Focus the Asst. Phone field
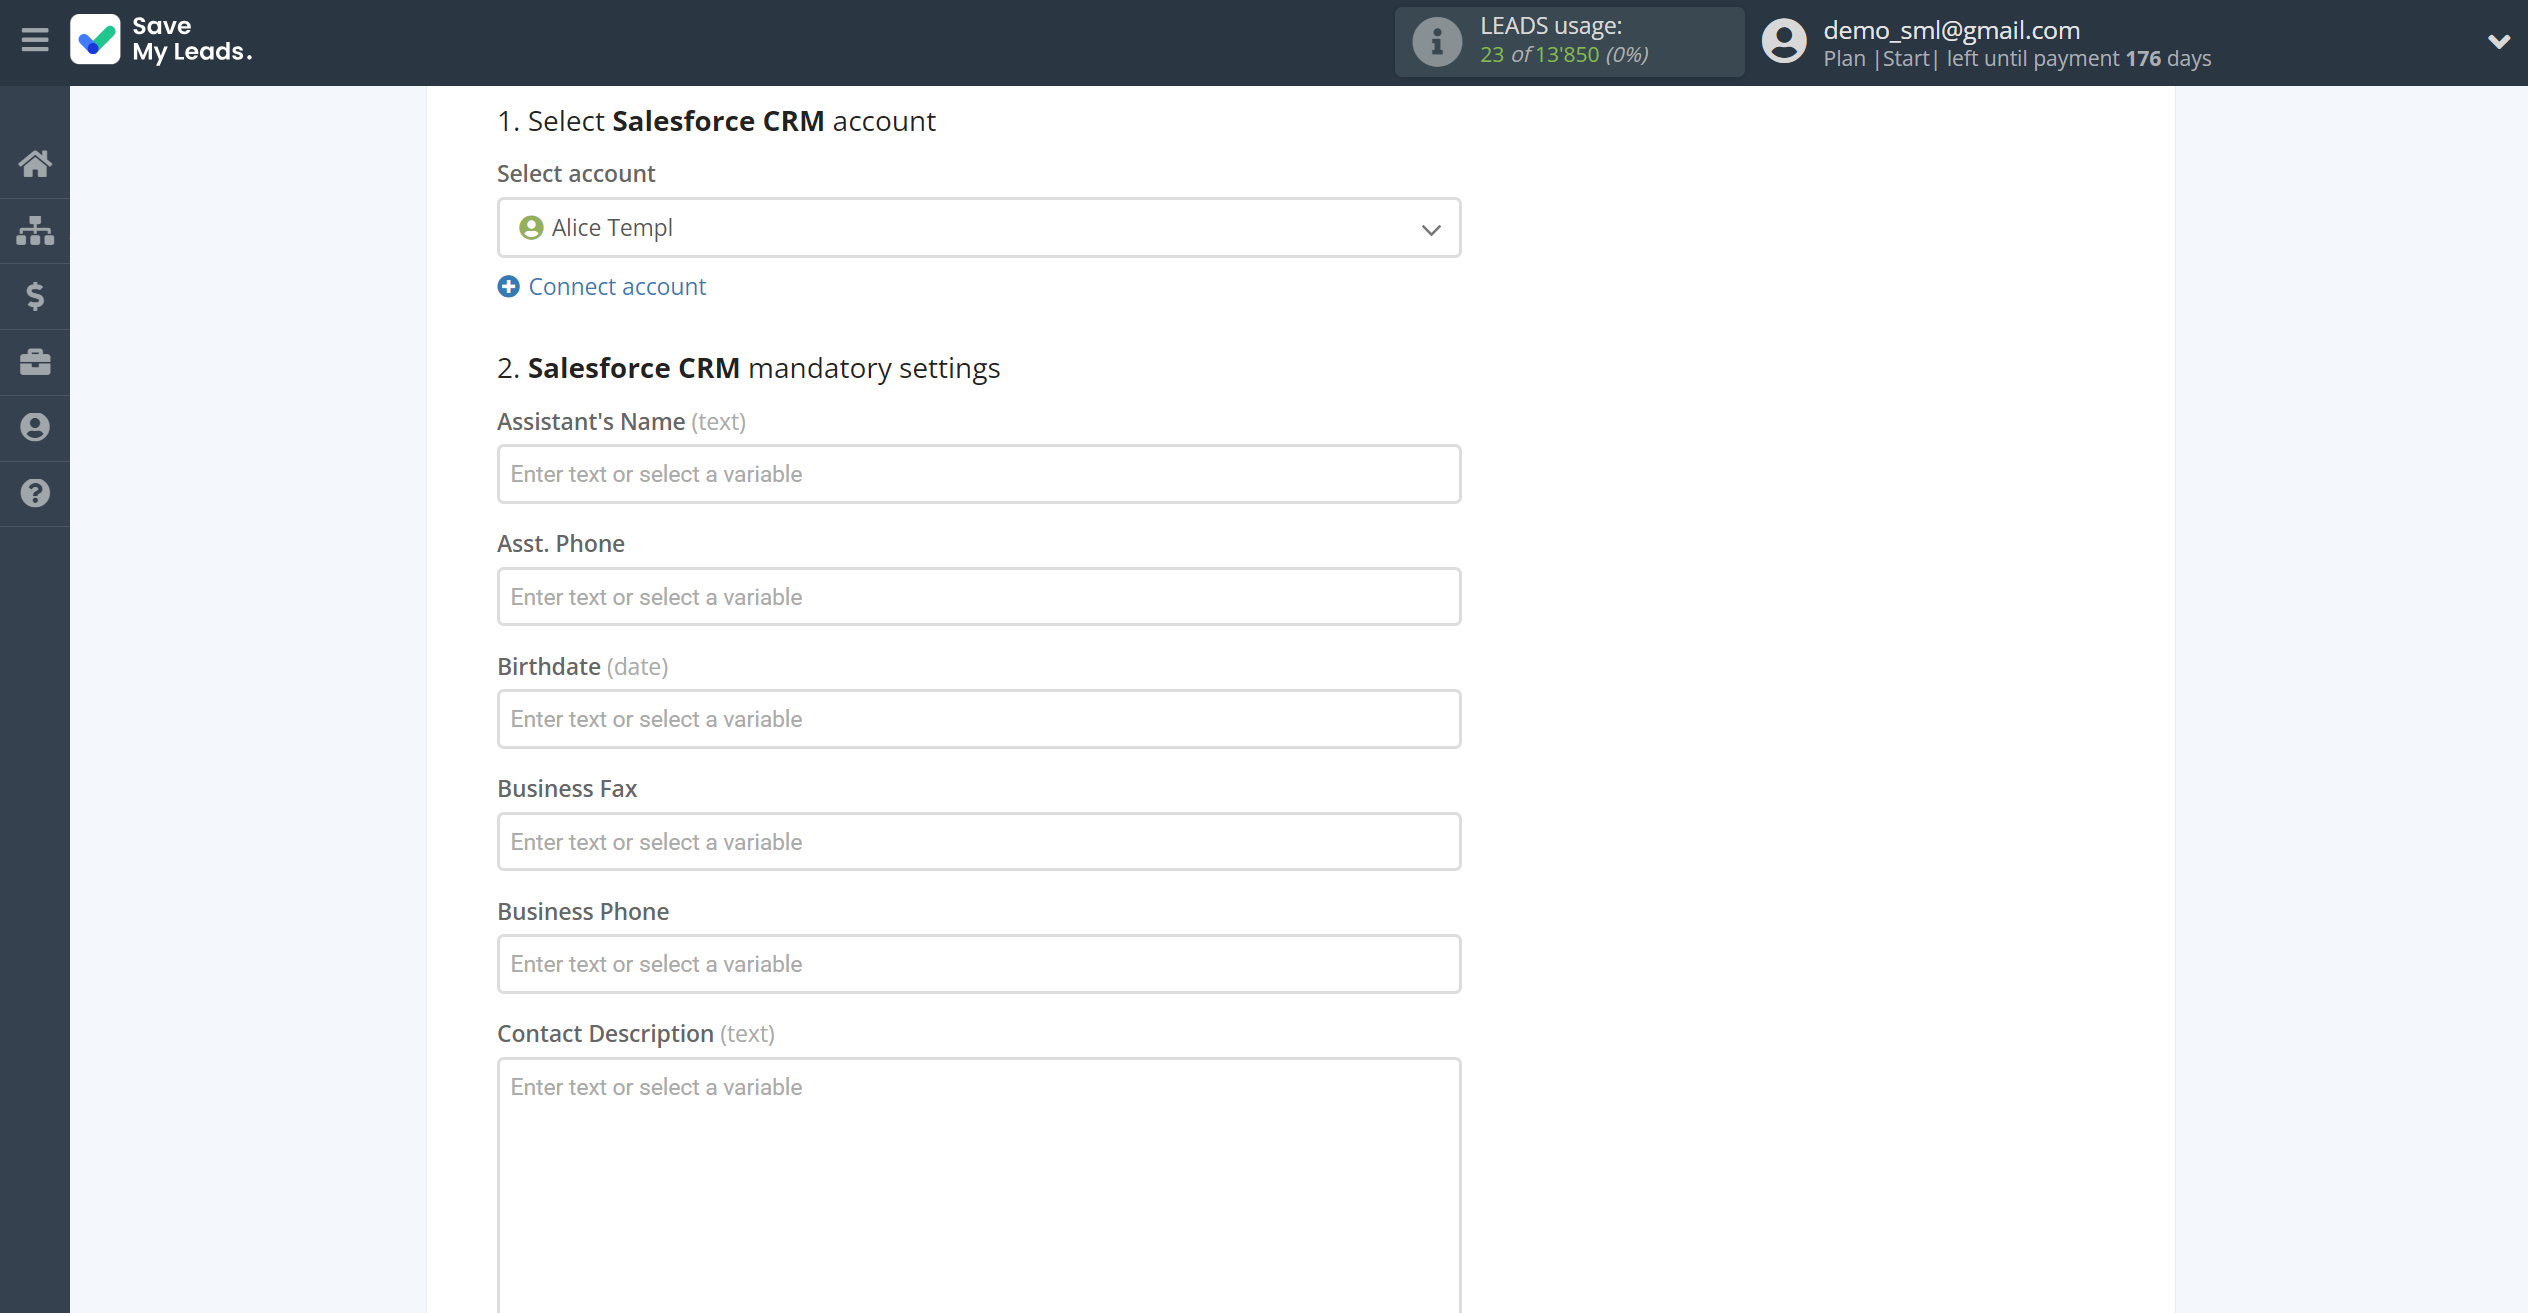The height and width of the screenshot is (1313, 2528). click(979, 597)
